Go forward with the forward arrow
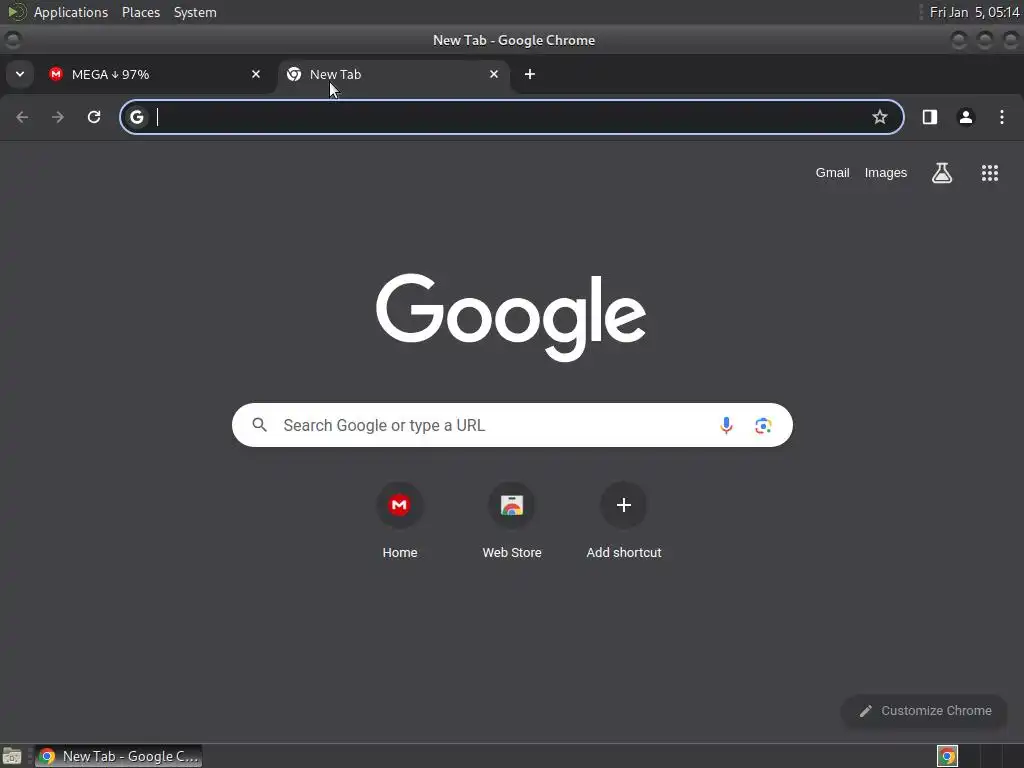This screenshot has height=768, width=1024. [58, 117]
